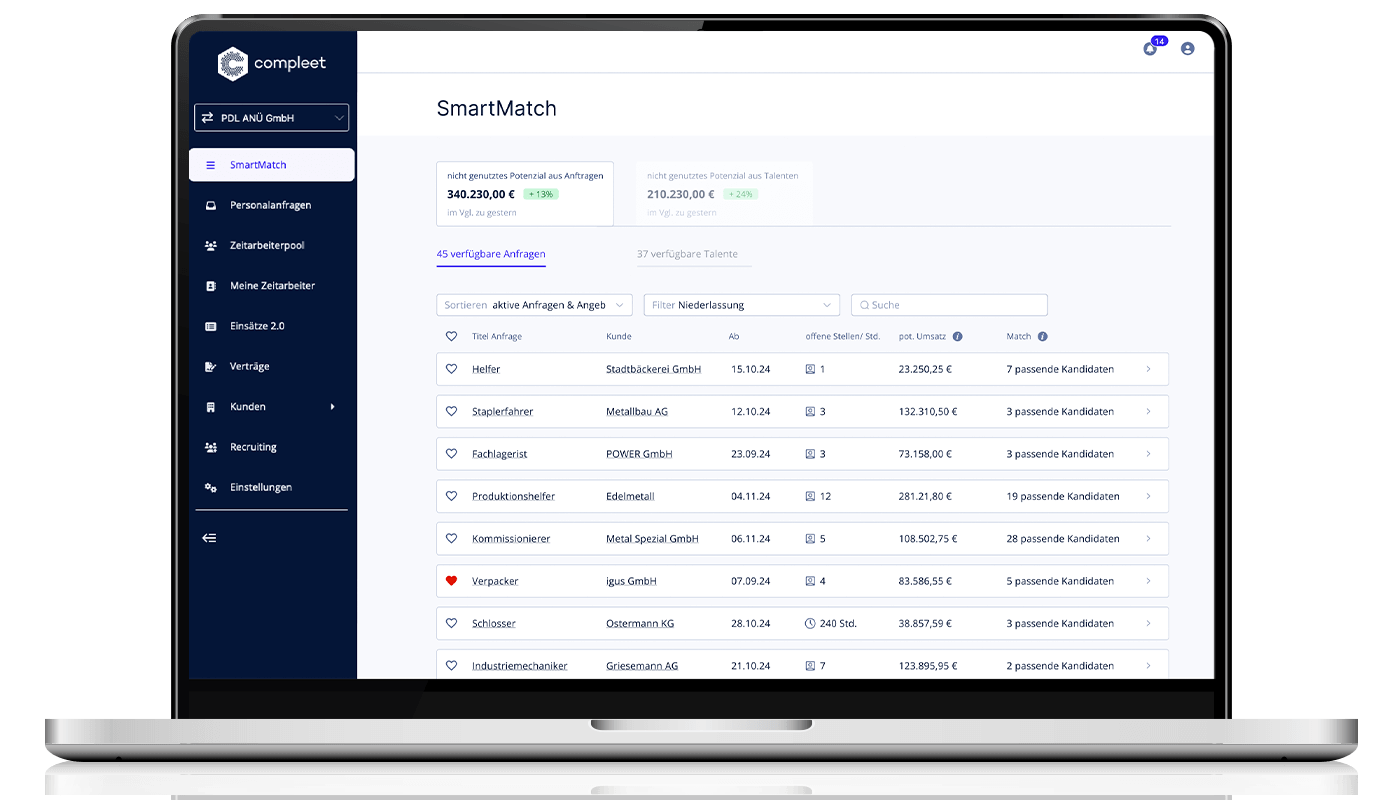Click the Titel Anfrage column header

click(497, 337)
